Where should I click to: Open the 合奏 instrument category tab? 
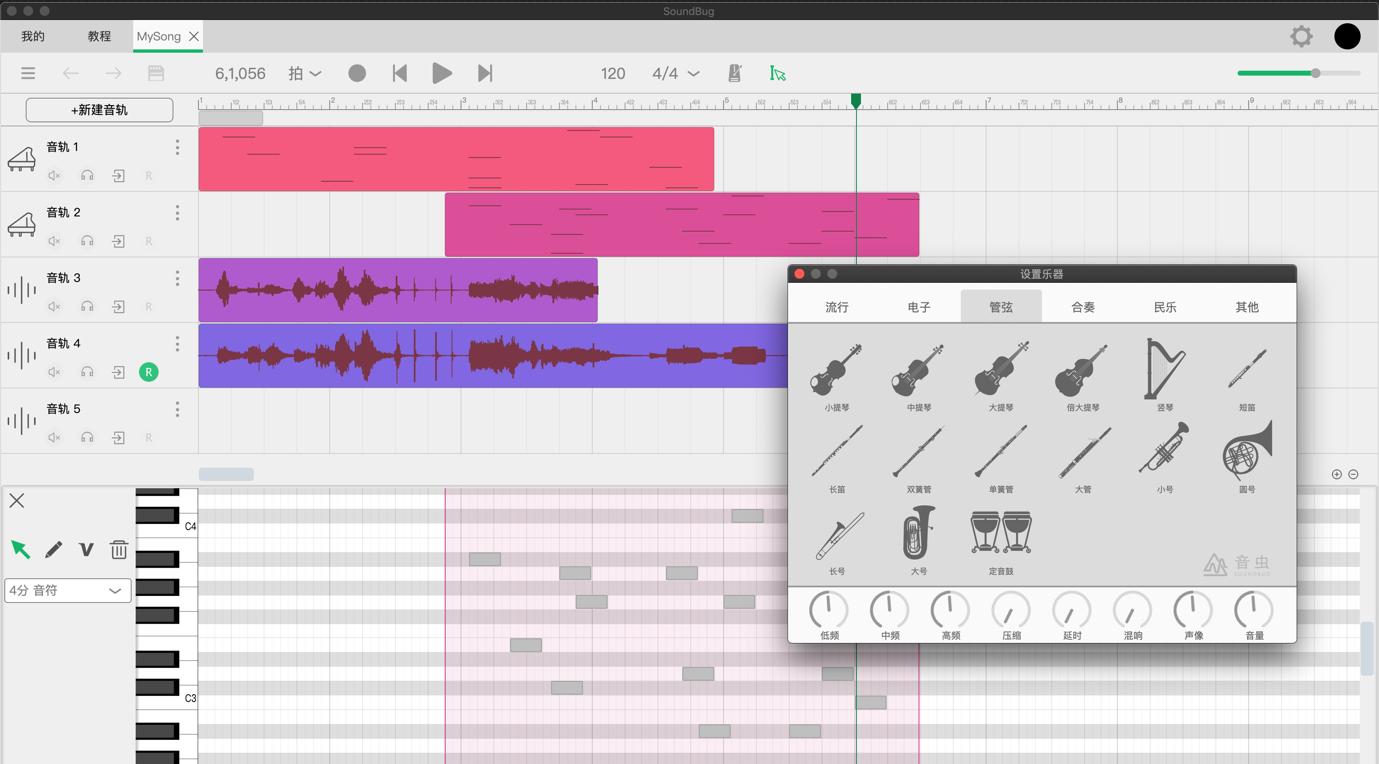1083,307
